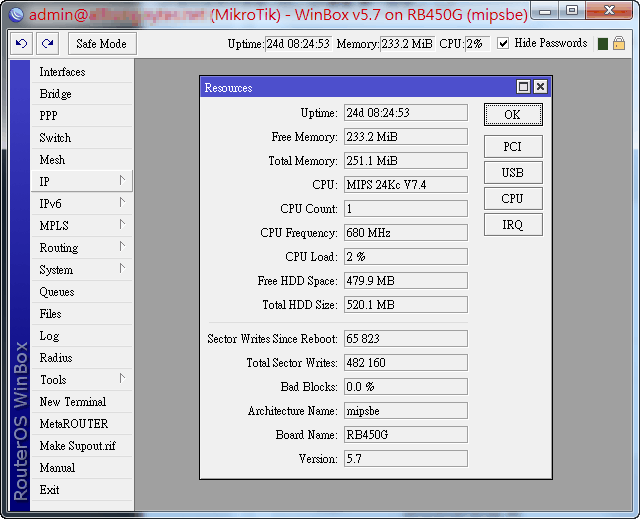The width and height of the screenshot is (640, 519).
Task: Click the Total Memory field
Action: click(406, 161)
